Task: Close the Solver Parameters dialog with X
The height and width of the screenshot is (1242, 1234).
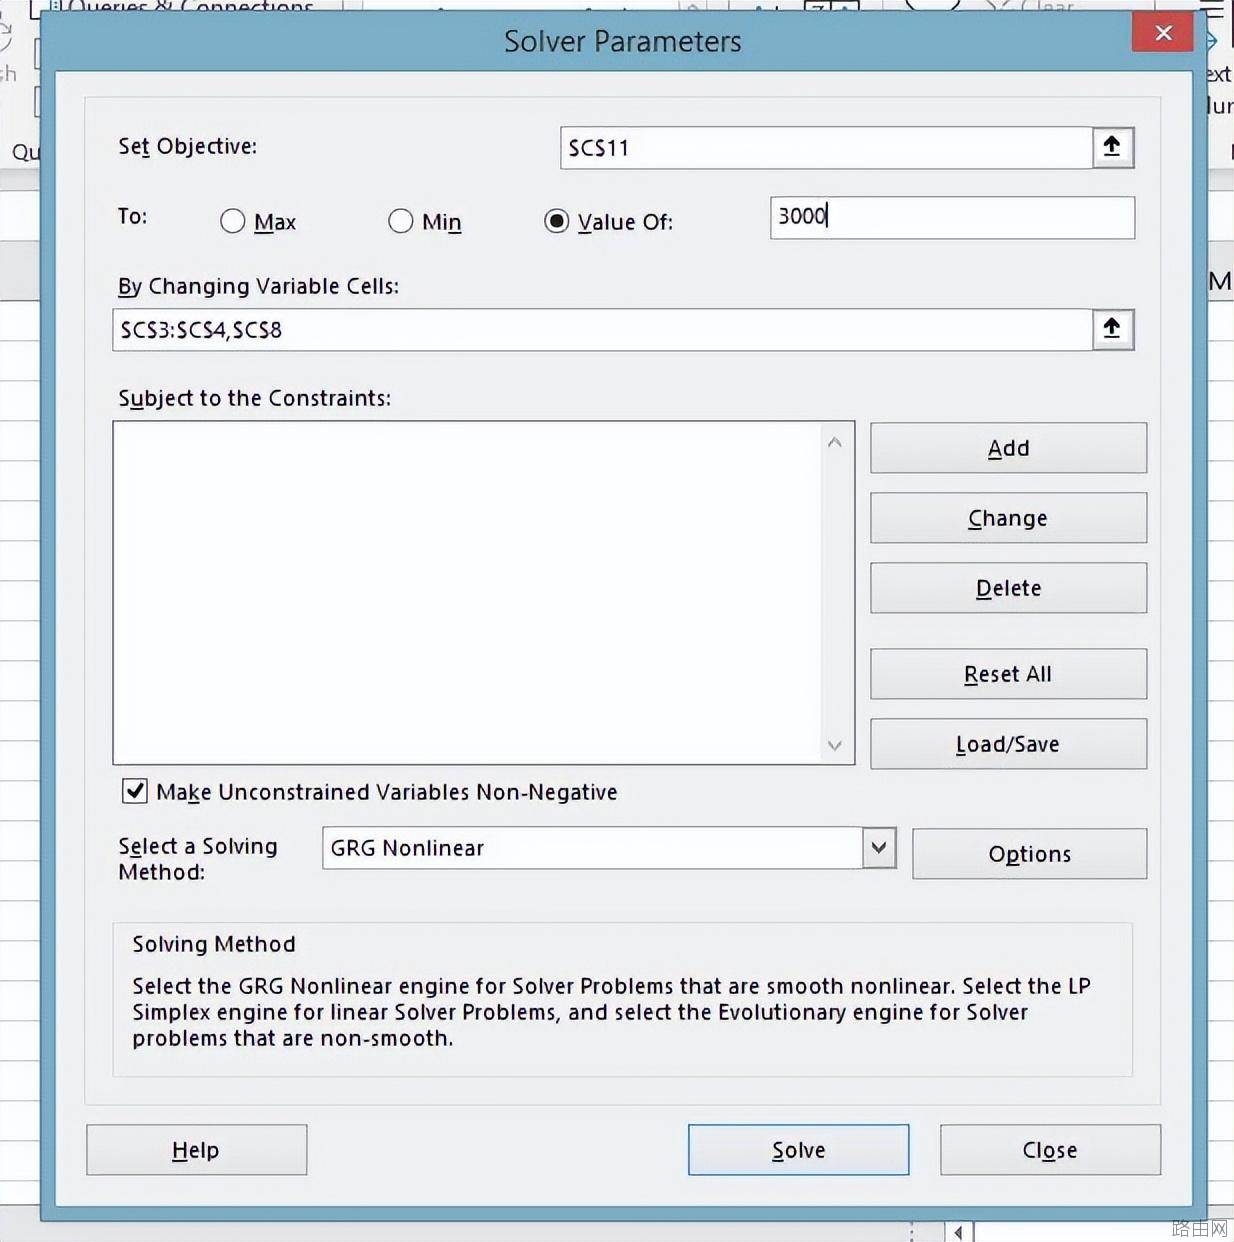Action: pos(1162,32)
